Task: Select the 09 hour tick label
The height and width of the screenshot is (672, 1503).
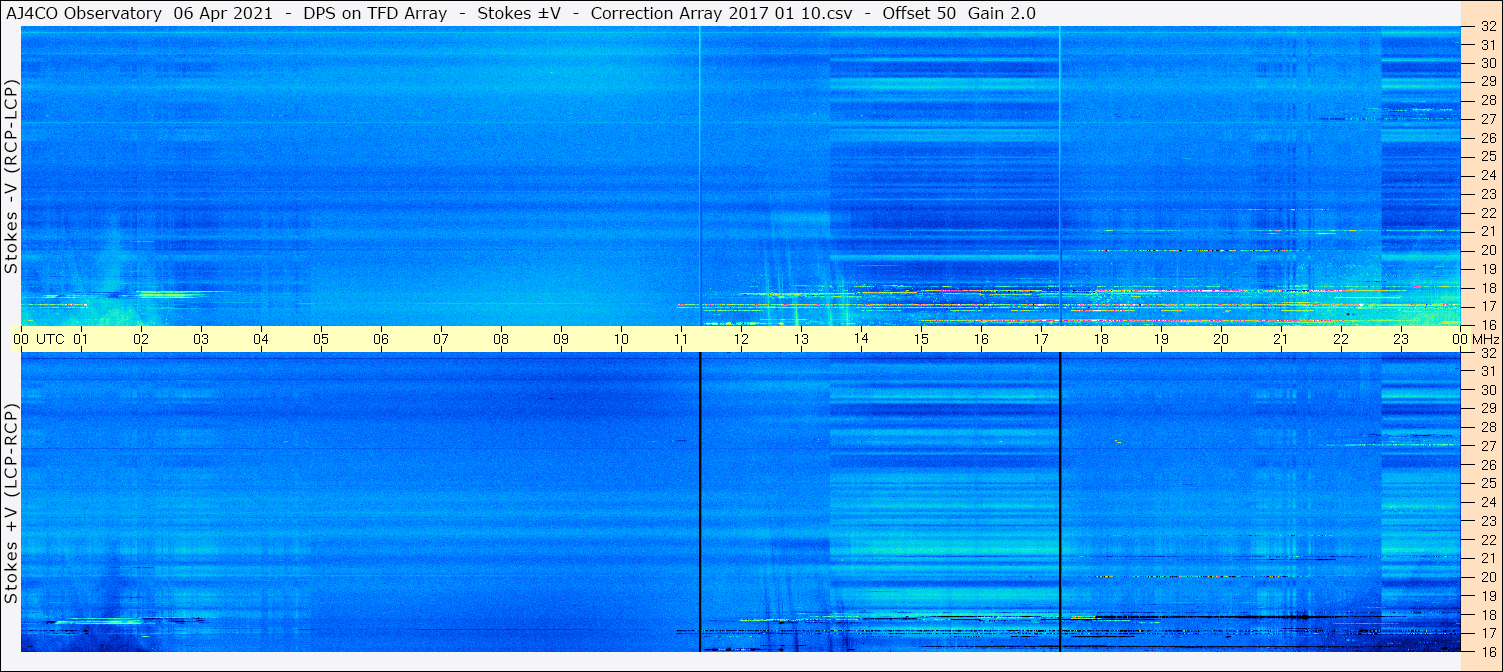Action: click(561, 339)
